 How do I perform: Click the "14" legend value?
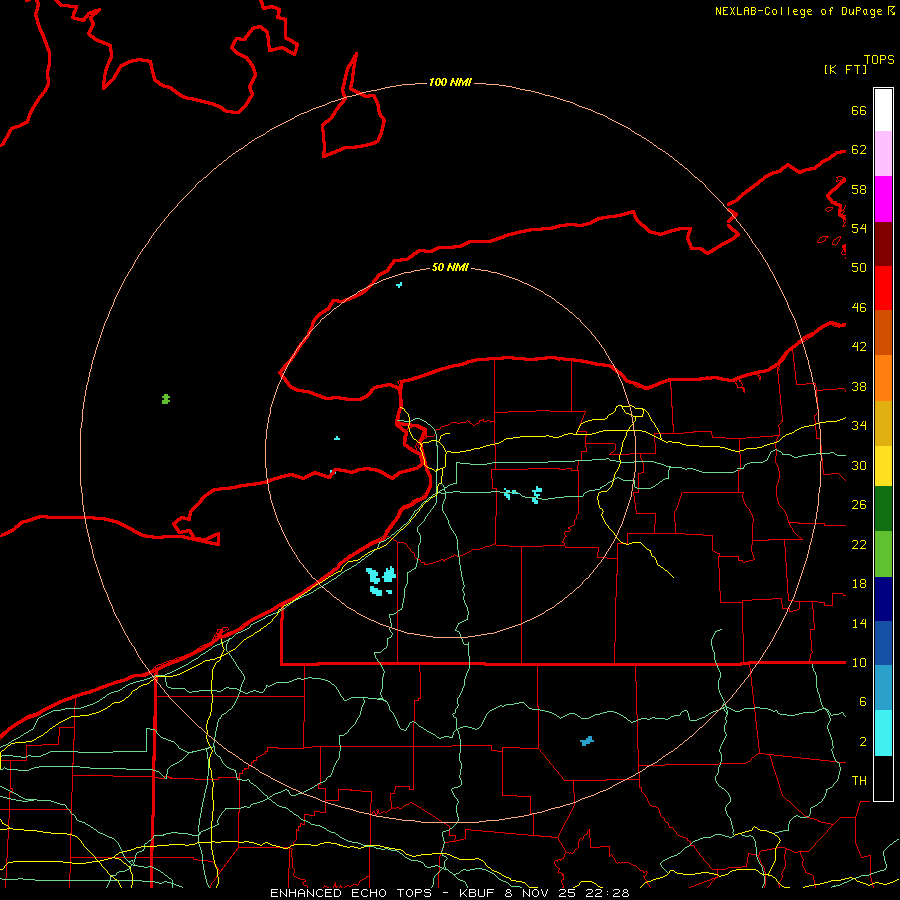[x=859, y=623]
